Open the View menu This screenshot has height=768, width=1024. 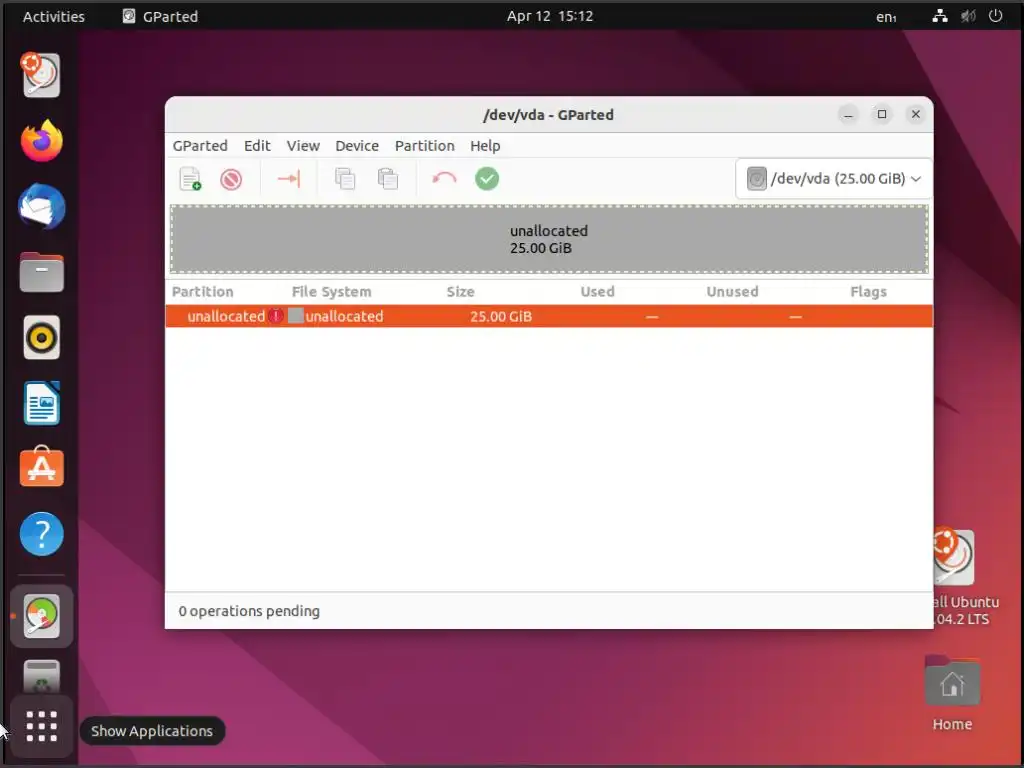[x=303, y=146]
